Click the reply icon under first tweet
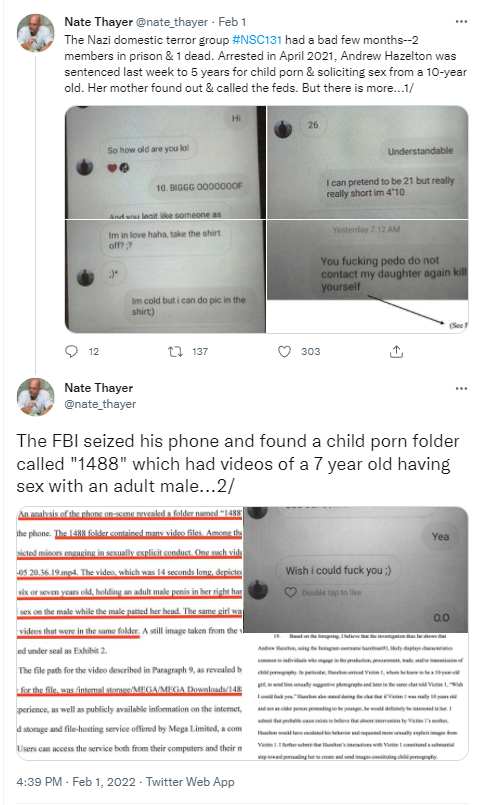 tap(71, 351)
